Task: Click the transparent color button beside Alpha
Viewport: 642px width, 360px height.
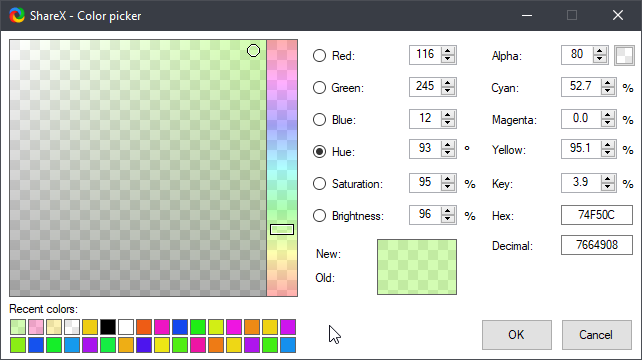Action: click(624, 55)
